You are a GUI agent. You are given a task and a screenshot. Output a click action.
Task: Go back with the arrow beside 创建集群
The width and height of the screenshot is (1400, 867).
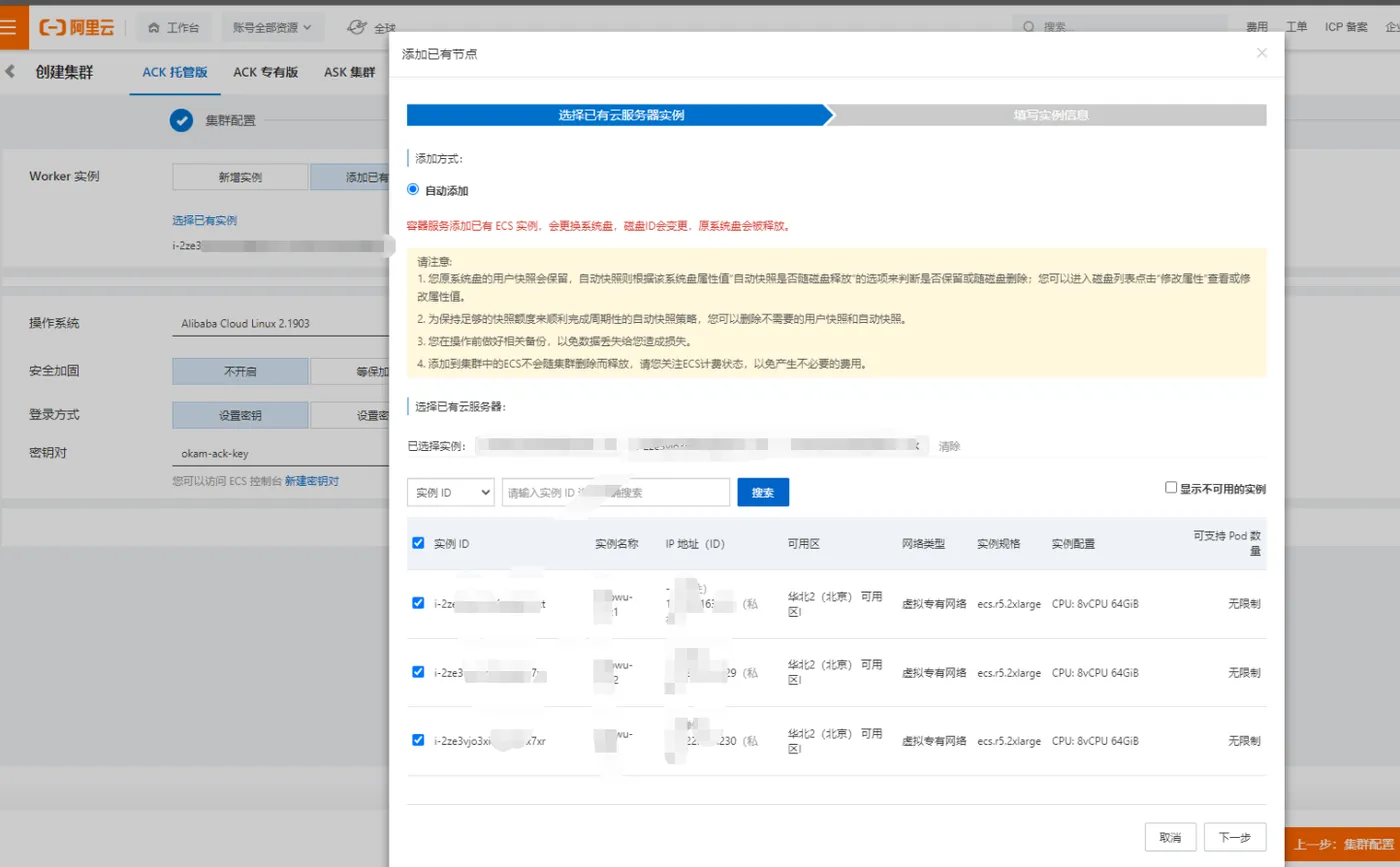click(x=10, y=72)
